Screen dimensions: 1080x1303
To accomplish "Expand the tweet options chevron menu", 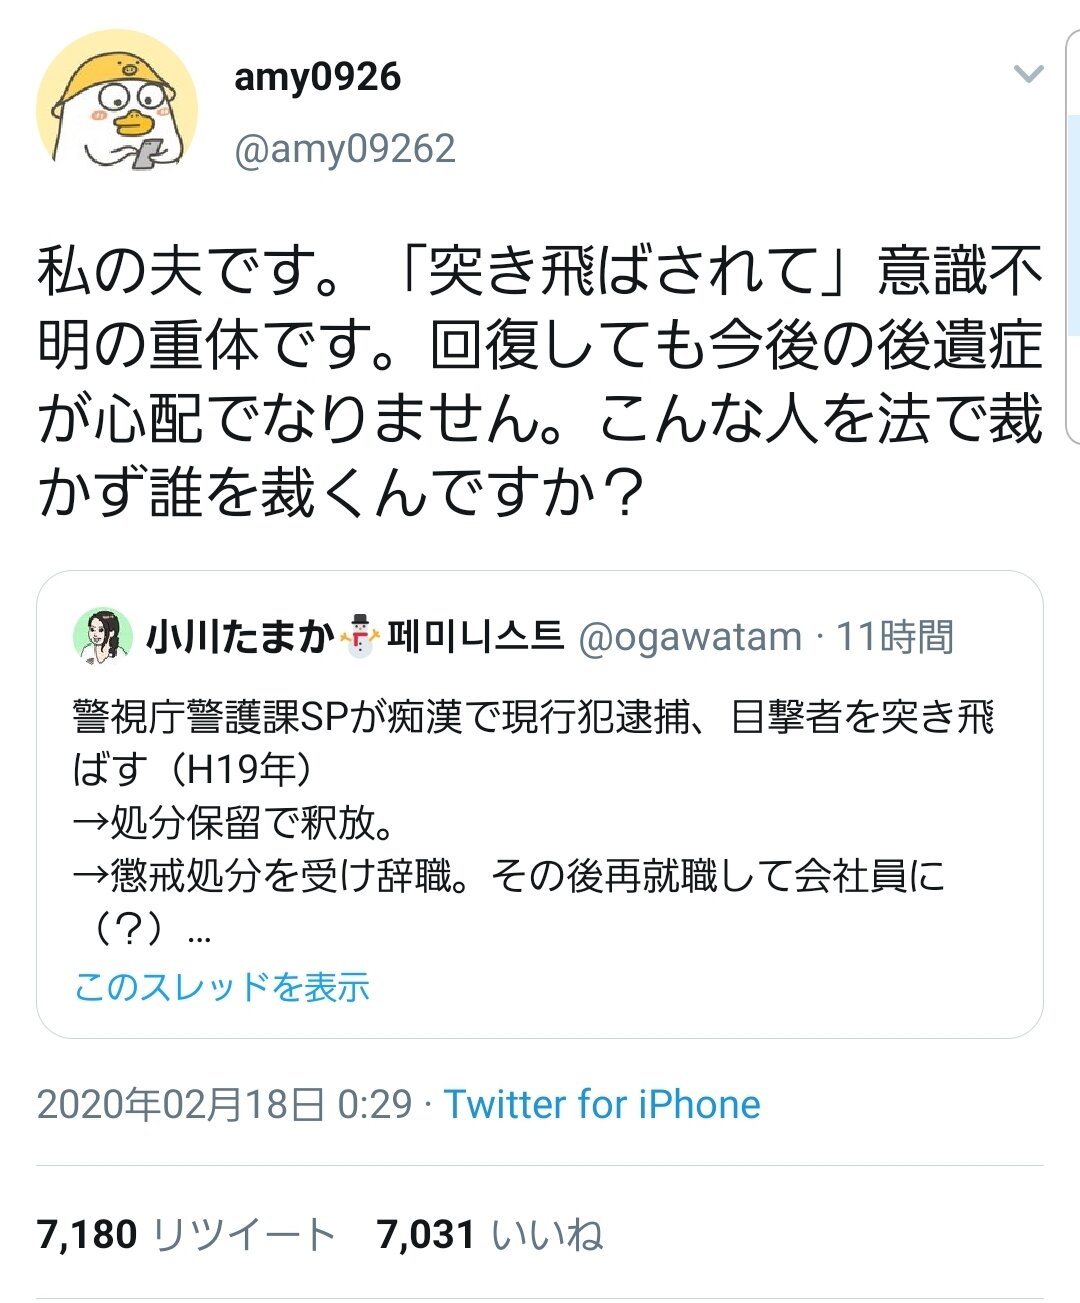I will point(1028,74).
